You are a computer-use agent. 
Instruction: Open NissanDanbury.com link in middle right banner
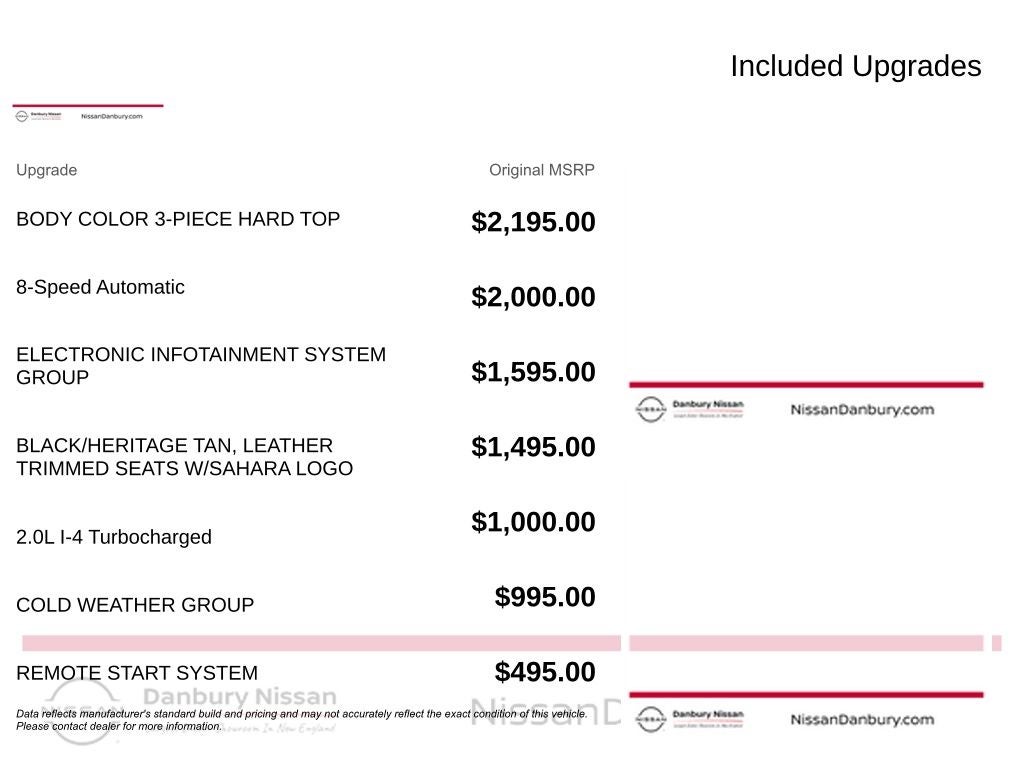[x=862, y=410]
